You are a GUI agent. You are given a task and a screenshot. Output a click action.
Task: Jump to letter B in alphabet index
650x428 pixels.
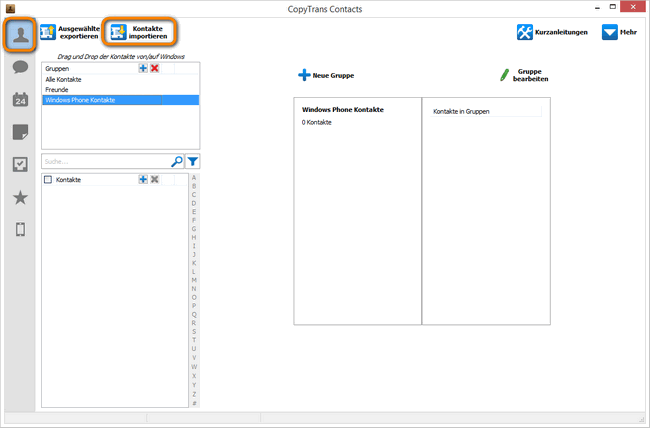tap(194, 186)
